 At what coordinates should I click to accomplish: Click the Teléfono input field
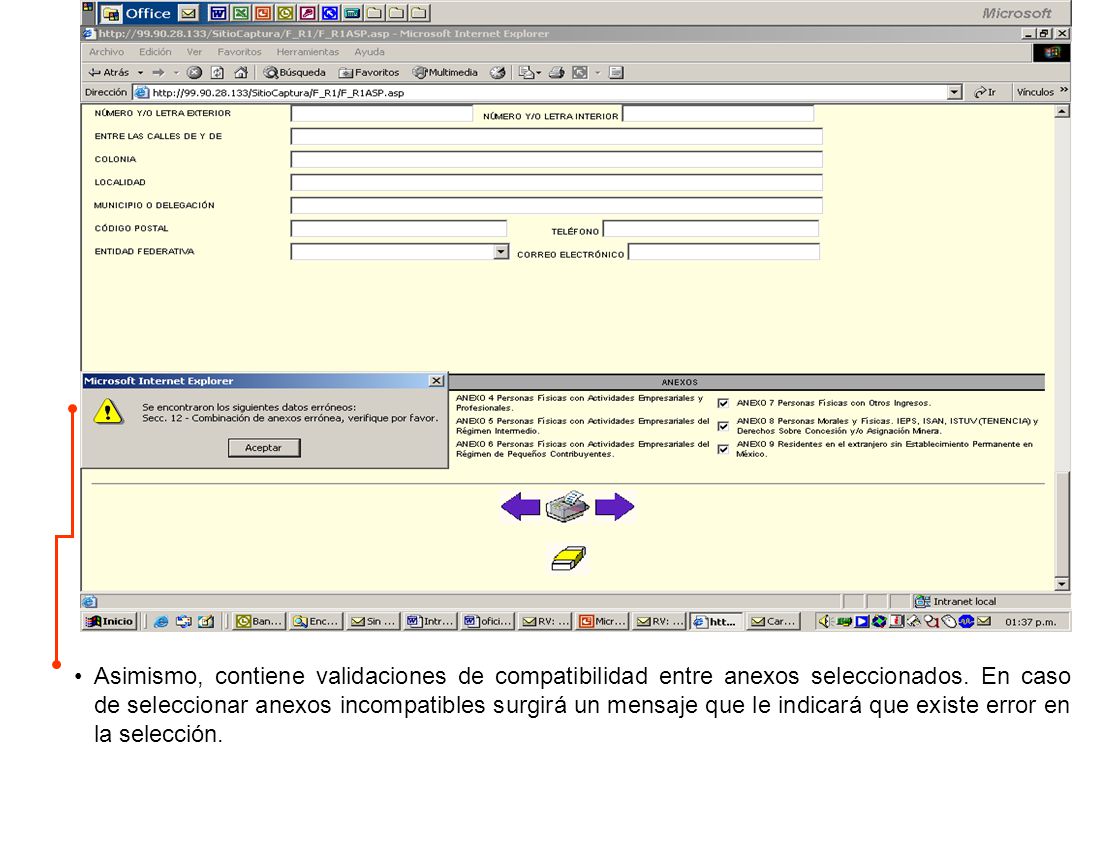pyautogui.click(x=711, y=229)
